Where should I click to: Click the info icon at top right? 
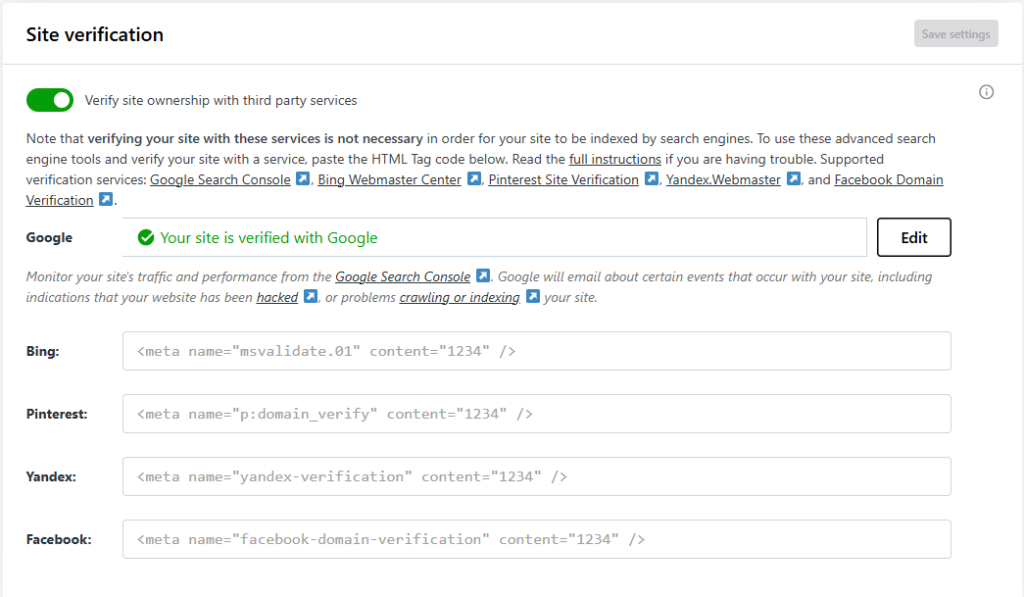coord(986,92)
